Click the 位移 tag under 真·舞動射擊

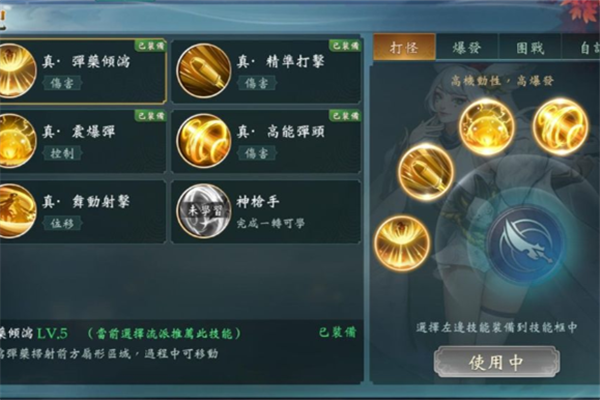pyautogui.click(x=62, y=223)
